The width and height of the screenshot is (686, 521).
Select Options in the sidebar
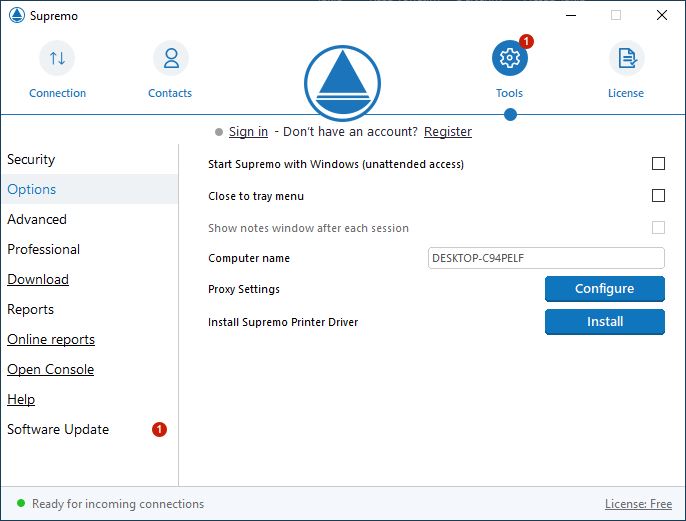coord(89,189)
